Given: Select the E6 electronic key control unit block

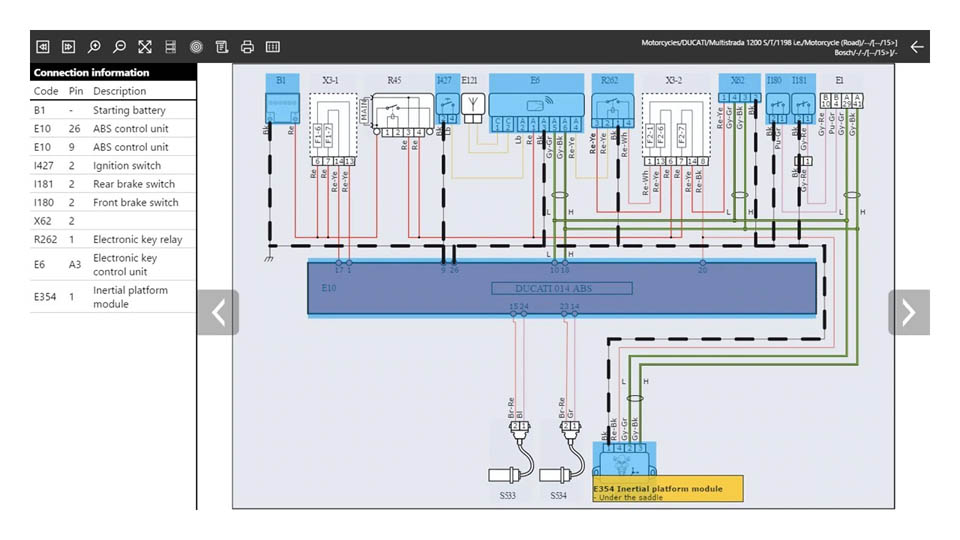Looking at the screenshot, I should click(x=536, y=112).
